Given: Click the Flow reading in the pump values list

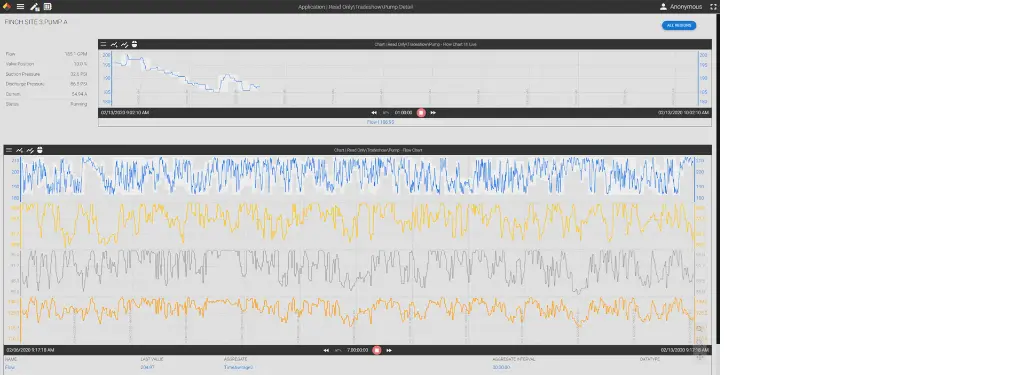Looking at the screenshot, I should (x=46, y=54).
